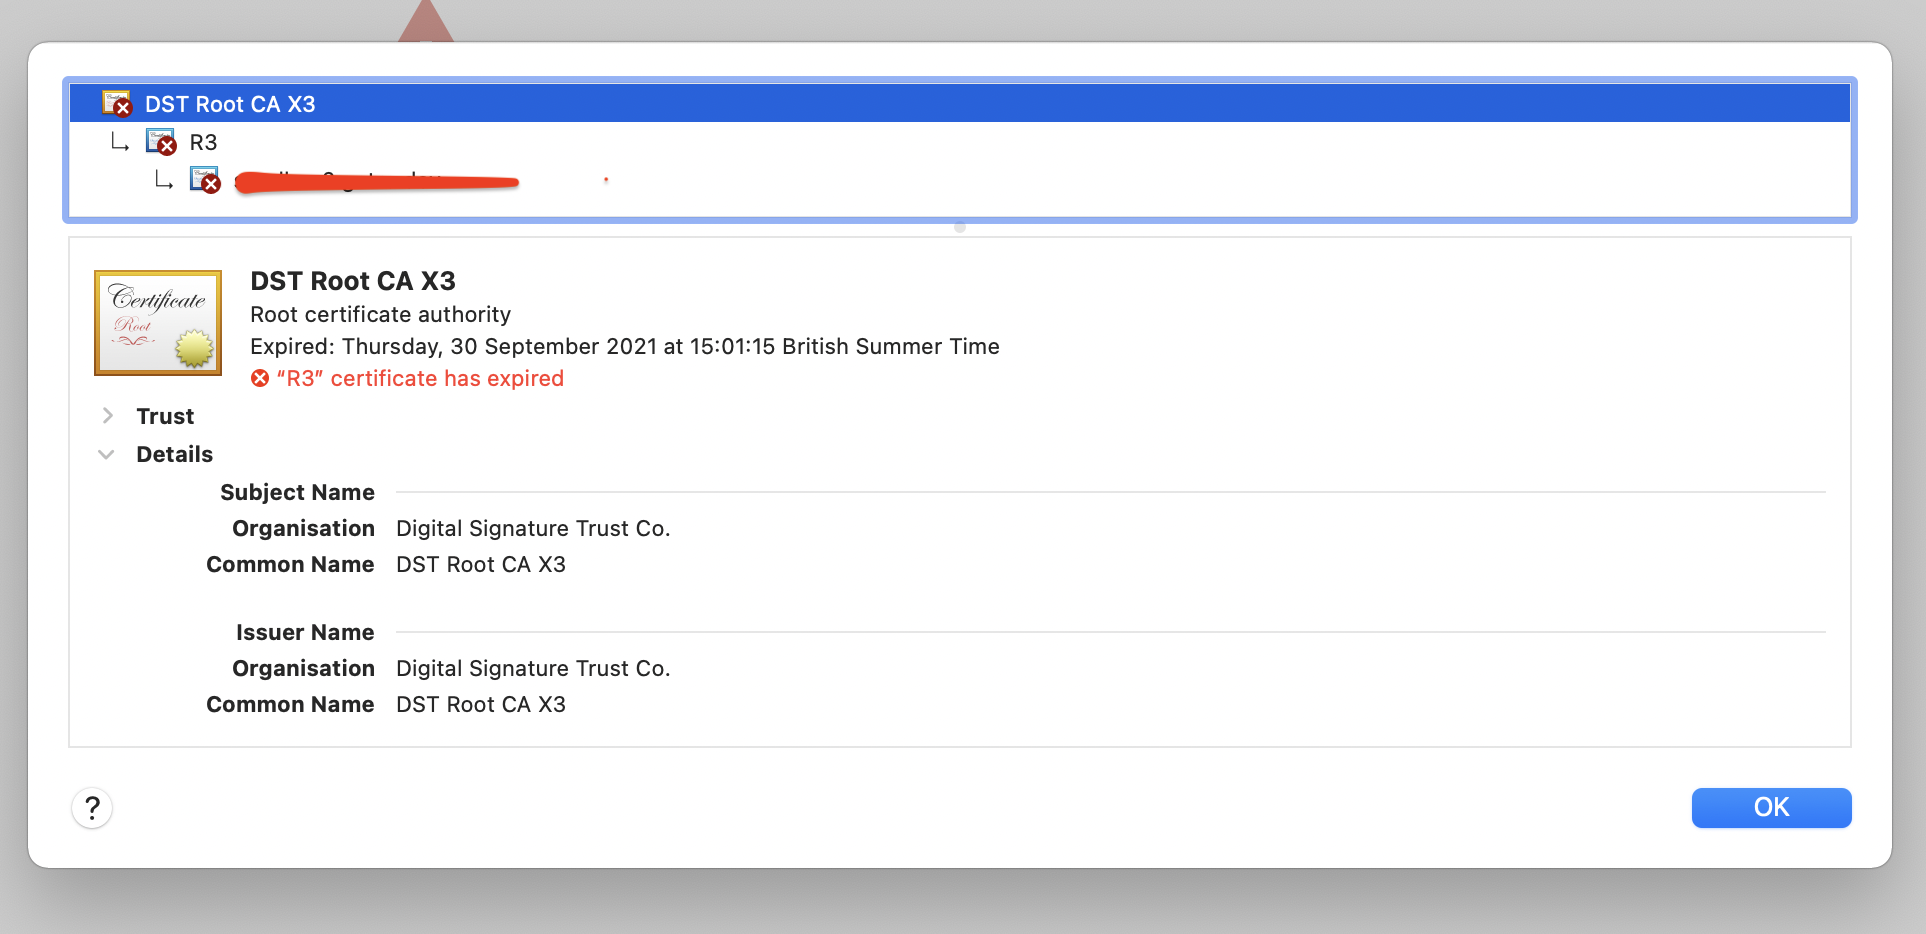Click the red error icon beside R3 expired message
1926x934 pixels.
(x=260, y=378)
